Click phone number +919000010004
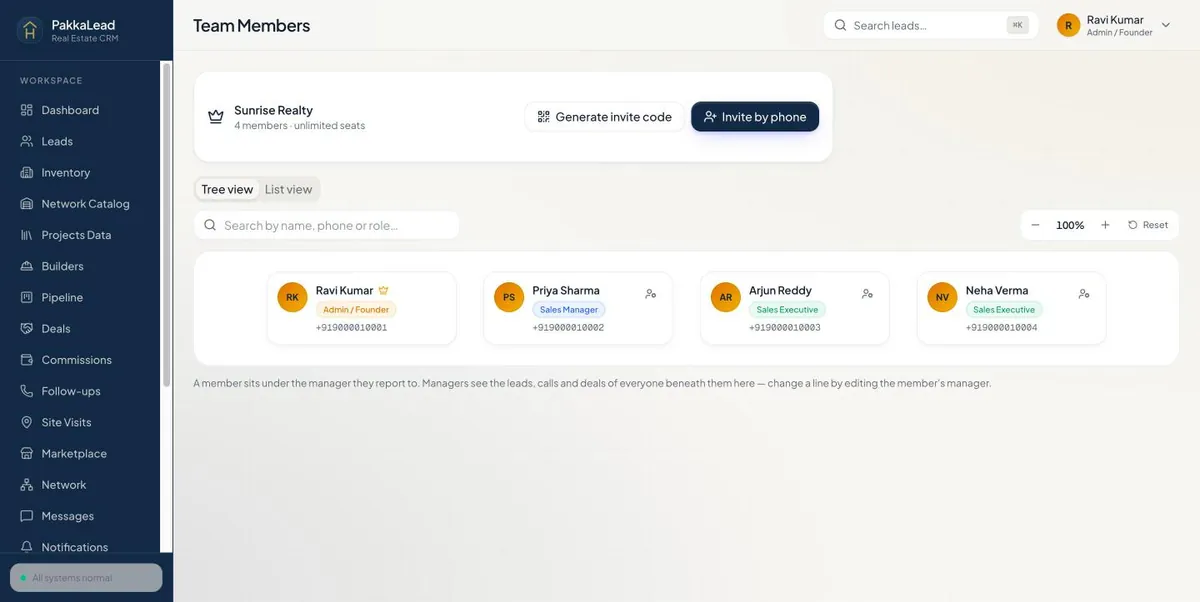This screenshot has height=602, width=1200. point(1002,327)
